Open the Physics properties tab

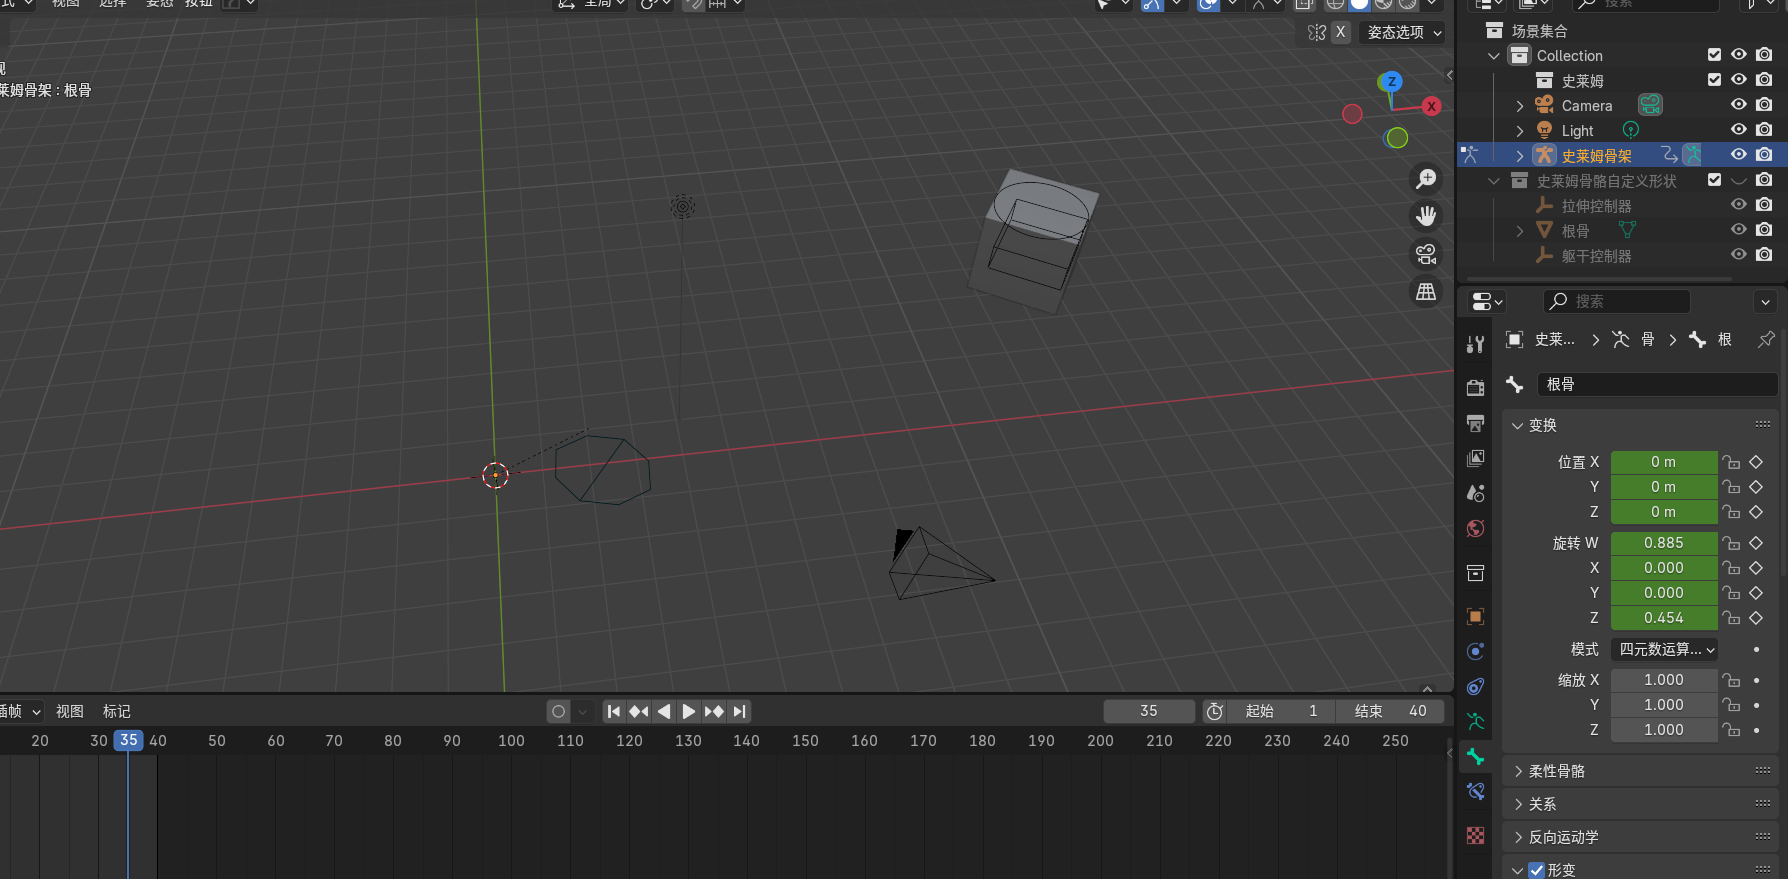tap(1475, 651)
